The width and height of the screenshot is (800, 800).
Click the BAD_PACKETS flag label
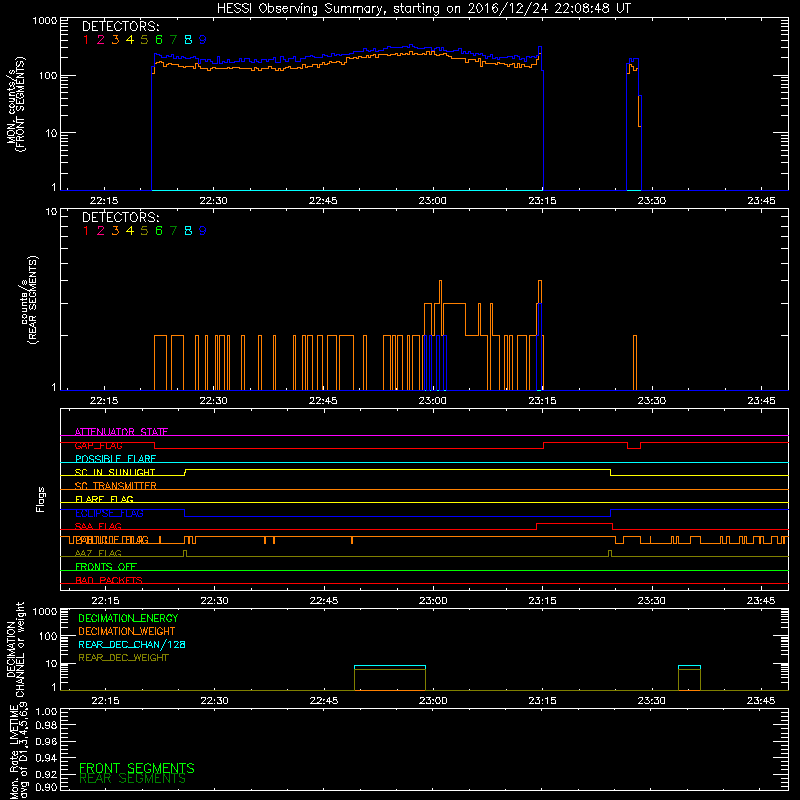(x=109, y=580)
